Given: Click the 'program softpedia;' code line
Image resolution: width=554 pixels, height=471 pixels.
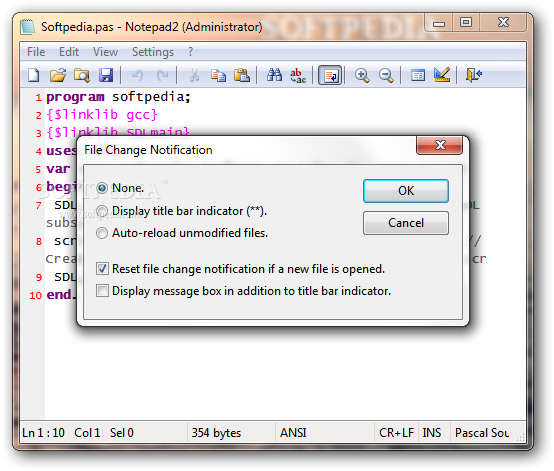Looking at the screenshot, I should point(118,97).
